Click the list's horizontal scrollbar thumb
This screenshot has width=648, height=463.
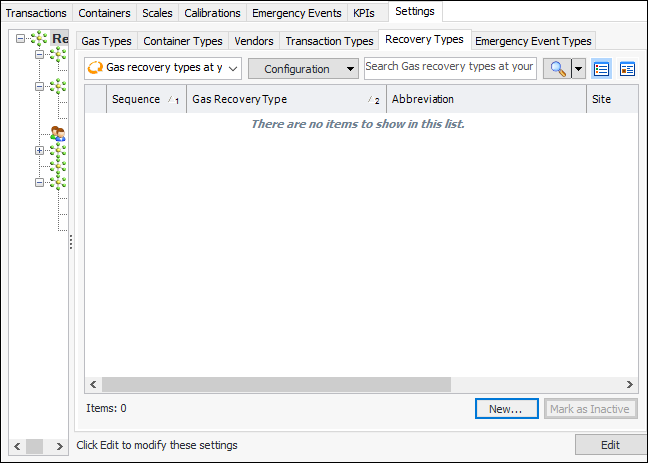pyautogui.click(x=277, y=384)
